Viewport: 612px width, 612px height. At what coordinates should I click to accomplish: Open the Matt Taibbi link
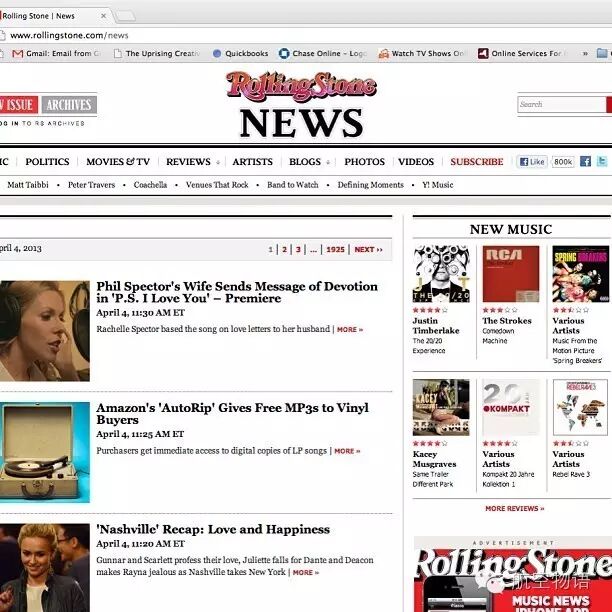click(x=28, y=185)
